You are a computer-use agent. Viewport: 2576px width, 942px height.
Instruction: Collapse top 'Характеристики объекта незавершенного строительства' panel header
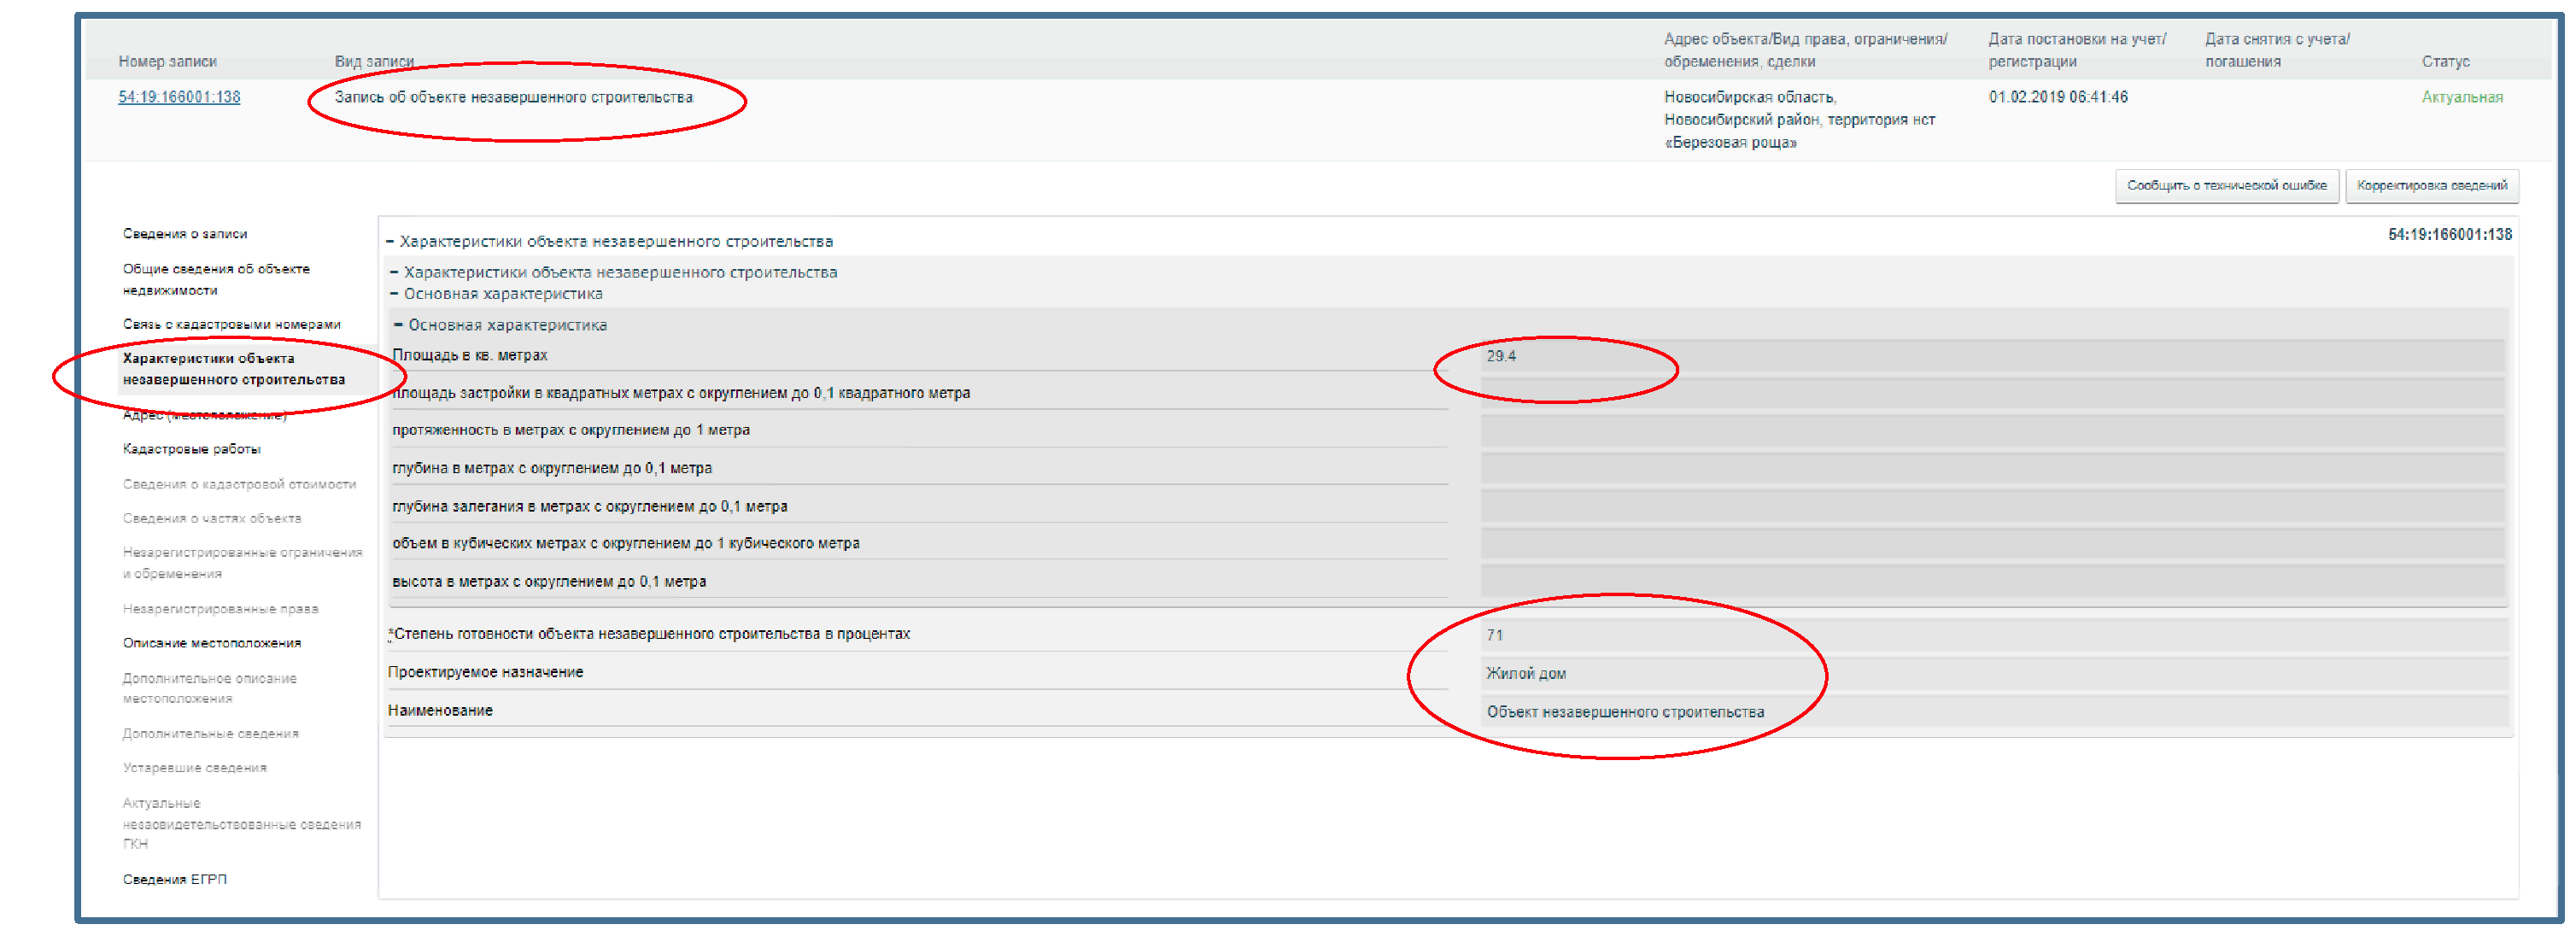(x=610, y=242)
